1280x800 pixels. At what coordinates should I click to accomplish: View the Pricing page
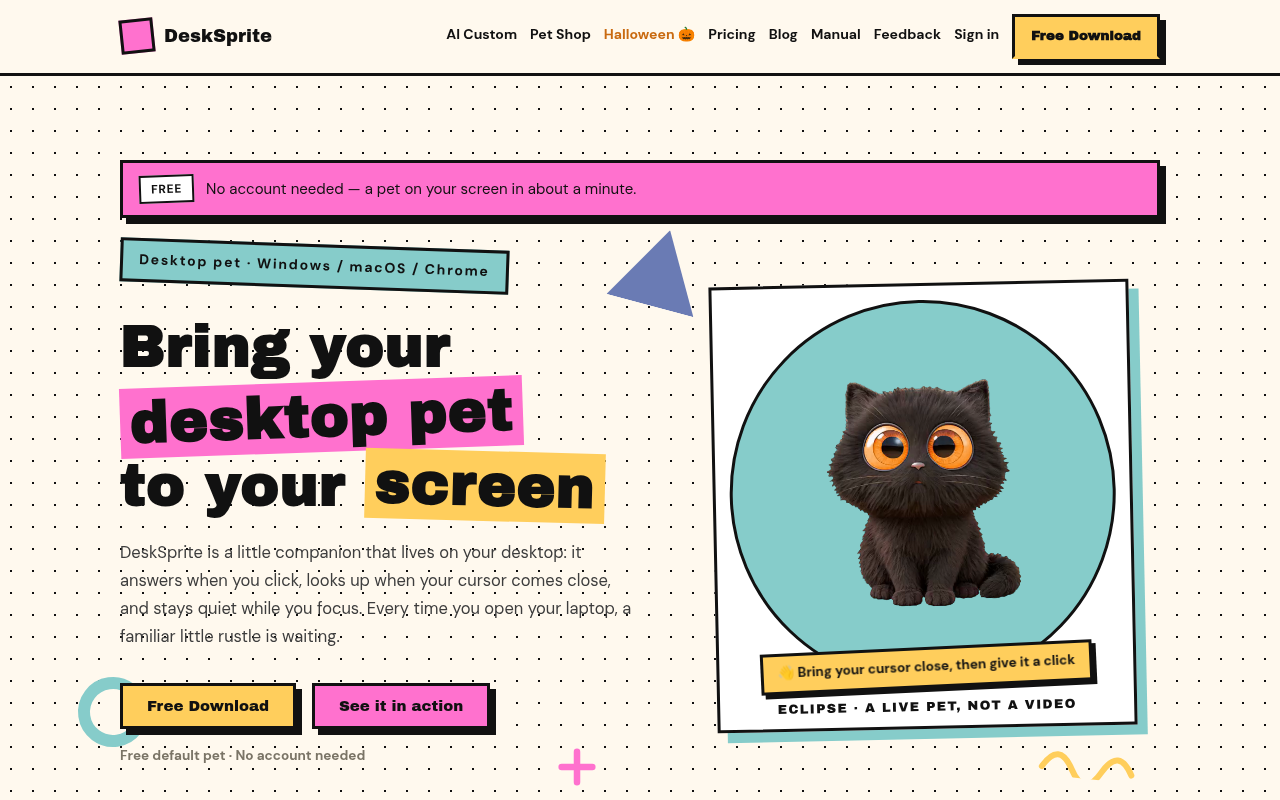click(732, 34)
